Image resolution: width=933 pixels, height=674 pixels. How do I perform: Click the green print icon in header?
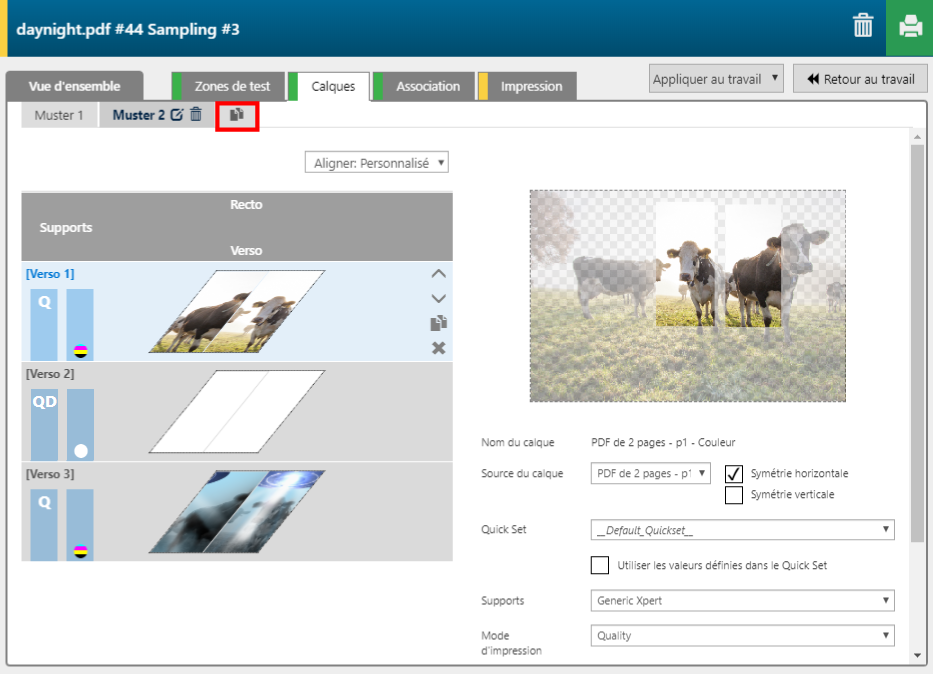(x=909, y=28)
